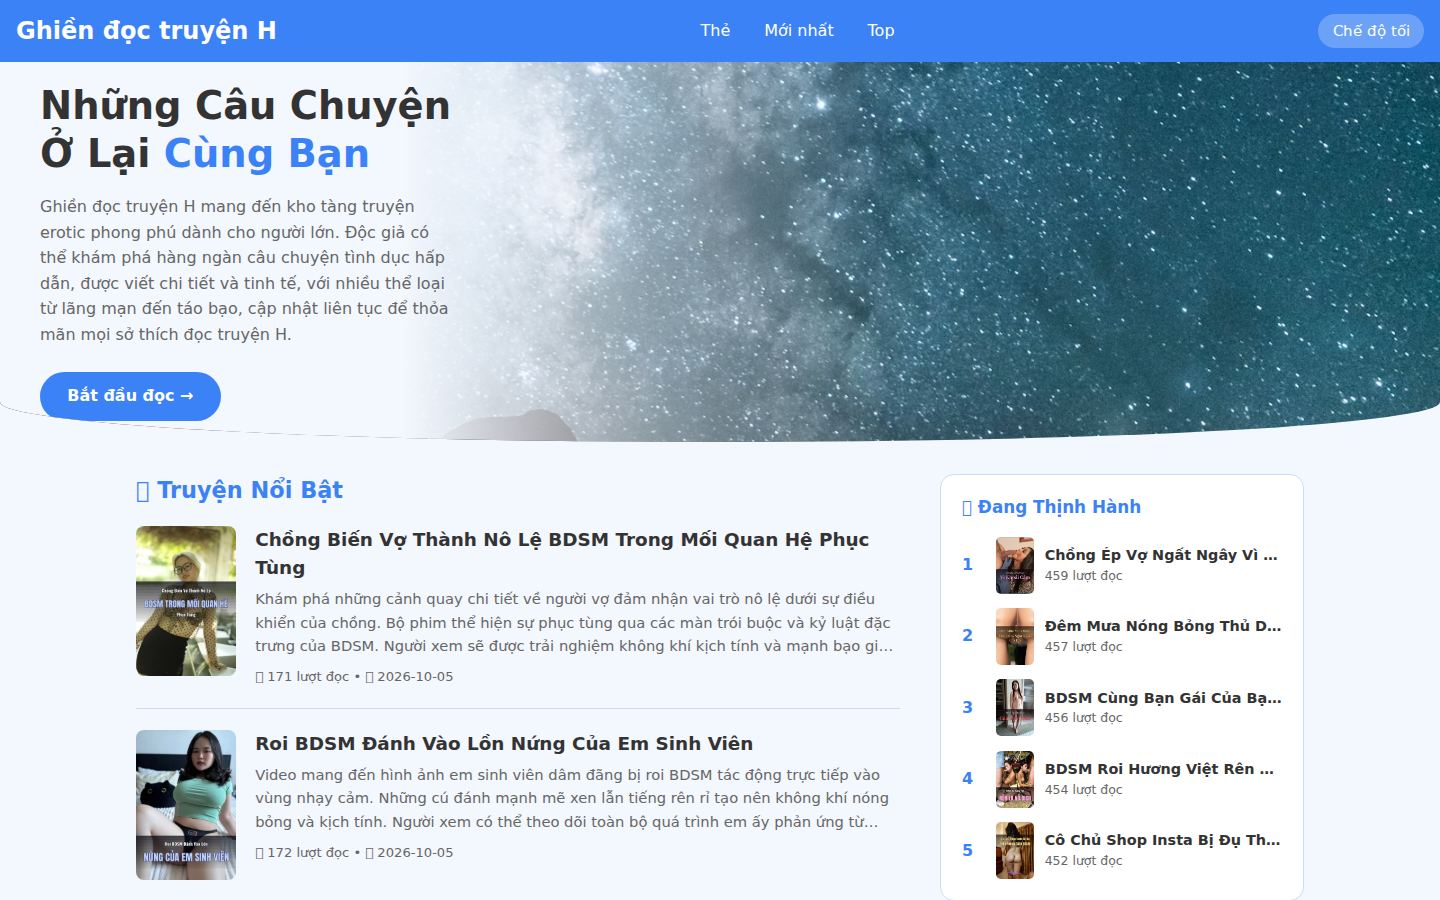Click the thumbnail of trending item ranked 3

click(x=1015, y=708)
